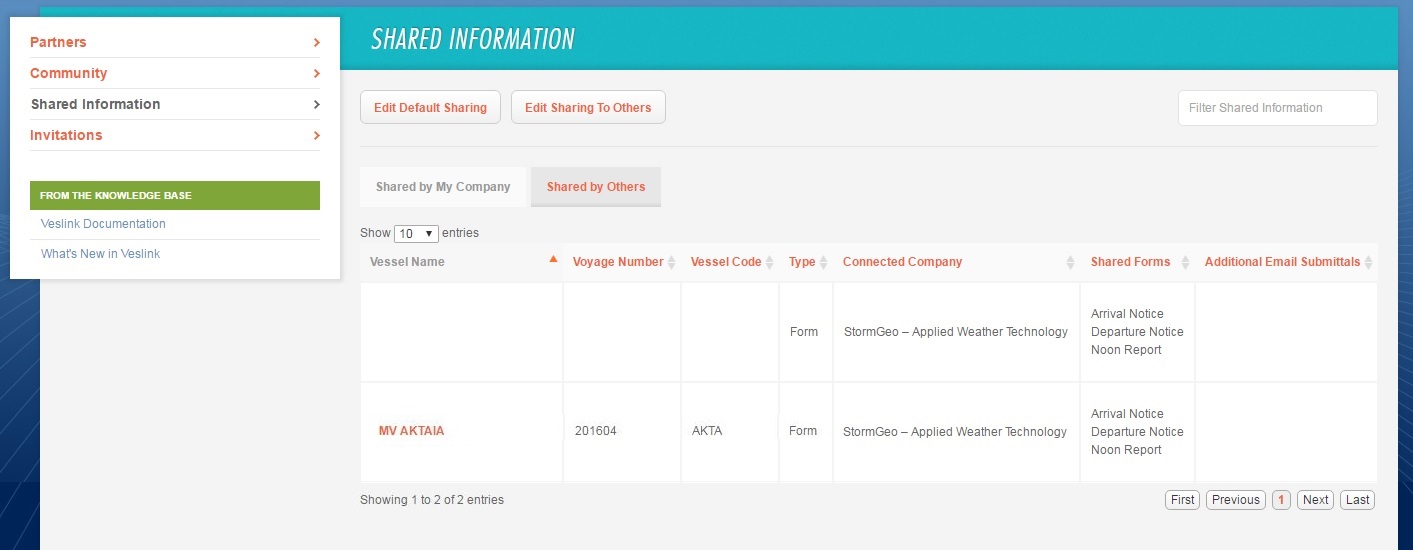Click the Vessel Name sort arrow icon
This screenshot has width=1413, height=550.
(x=553, y=259)
